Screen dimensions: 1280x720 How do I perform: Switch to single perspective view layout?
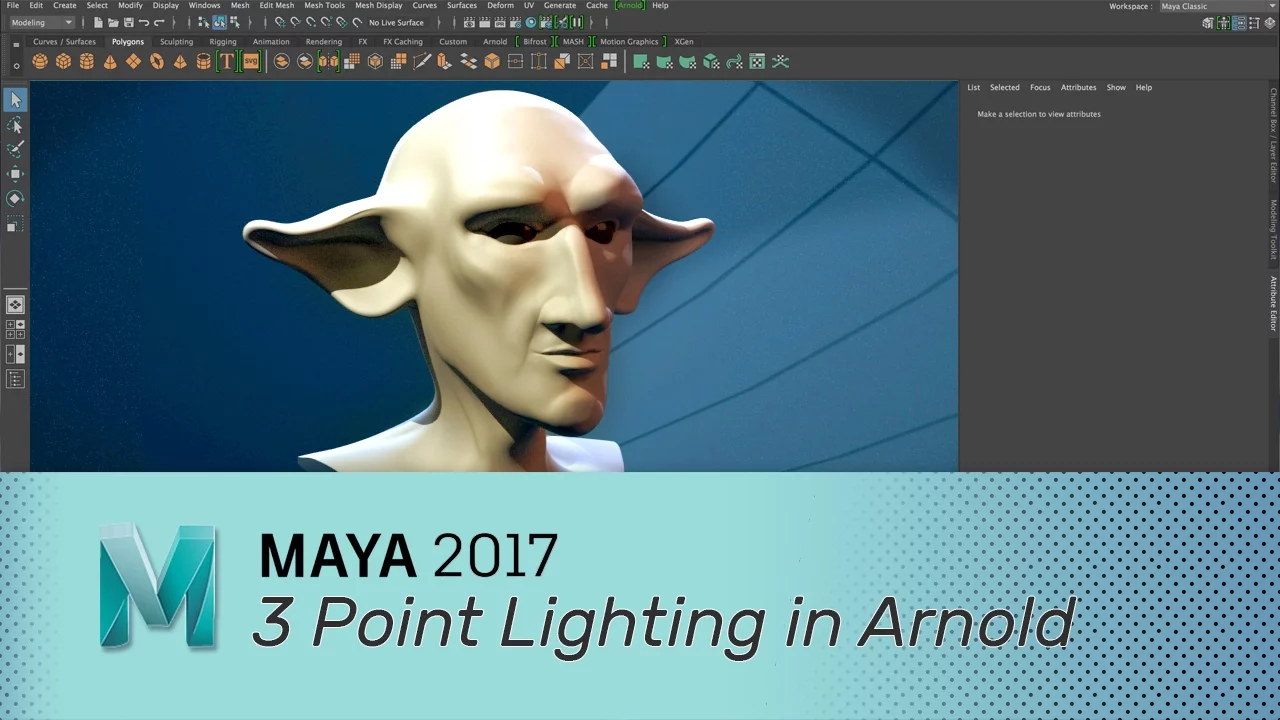[15, 305]
